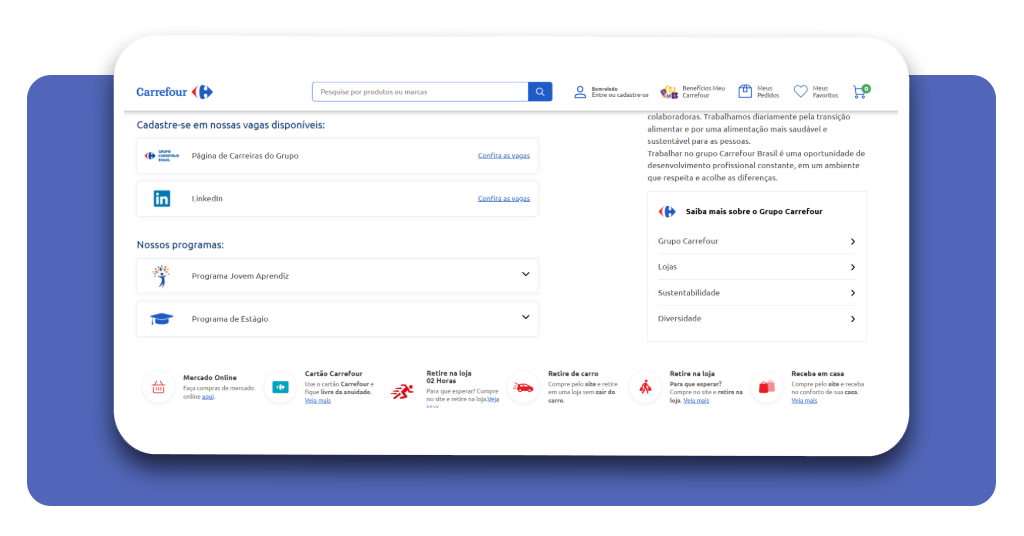Screen dimensions: 1024x536
Task: Focus the product search input field
Action: (420, 92)
